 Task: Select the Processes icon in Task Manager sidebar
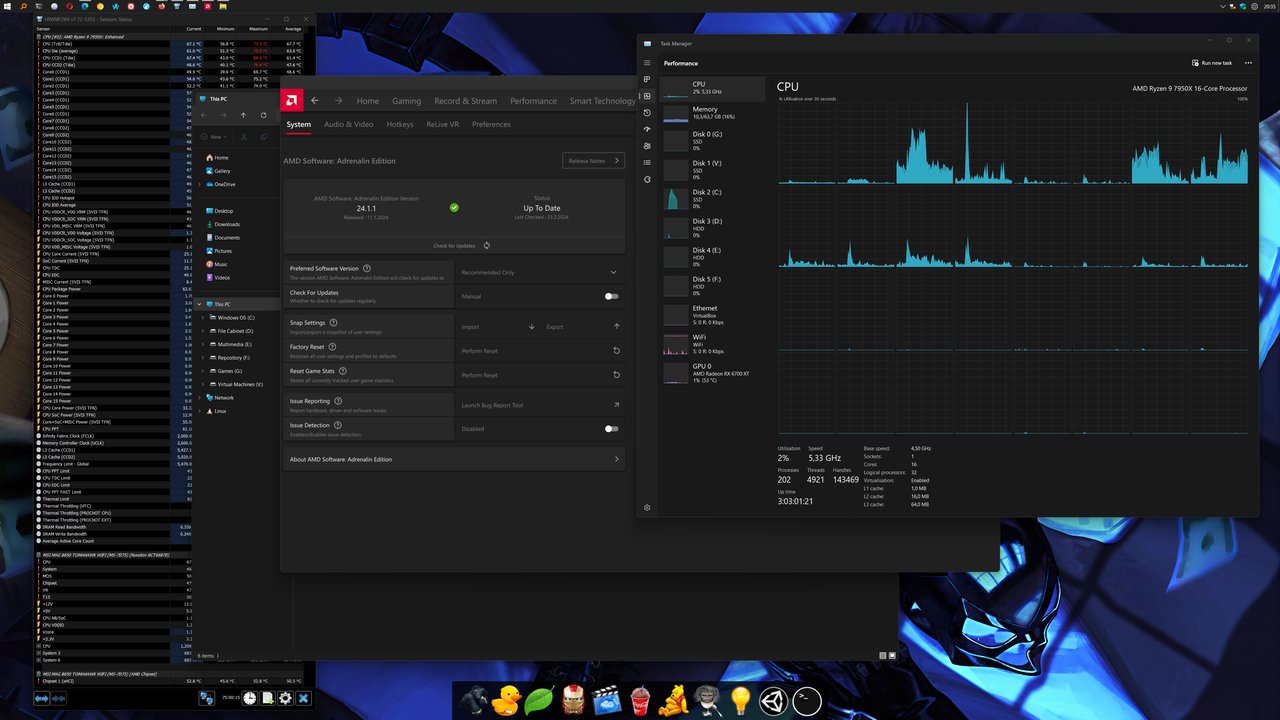[647, 79]
